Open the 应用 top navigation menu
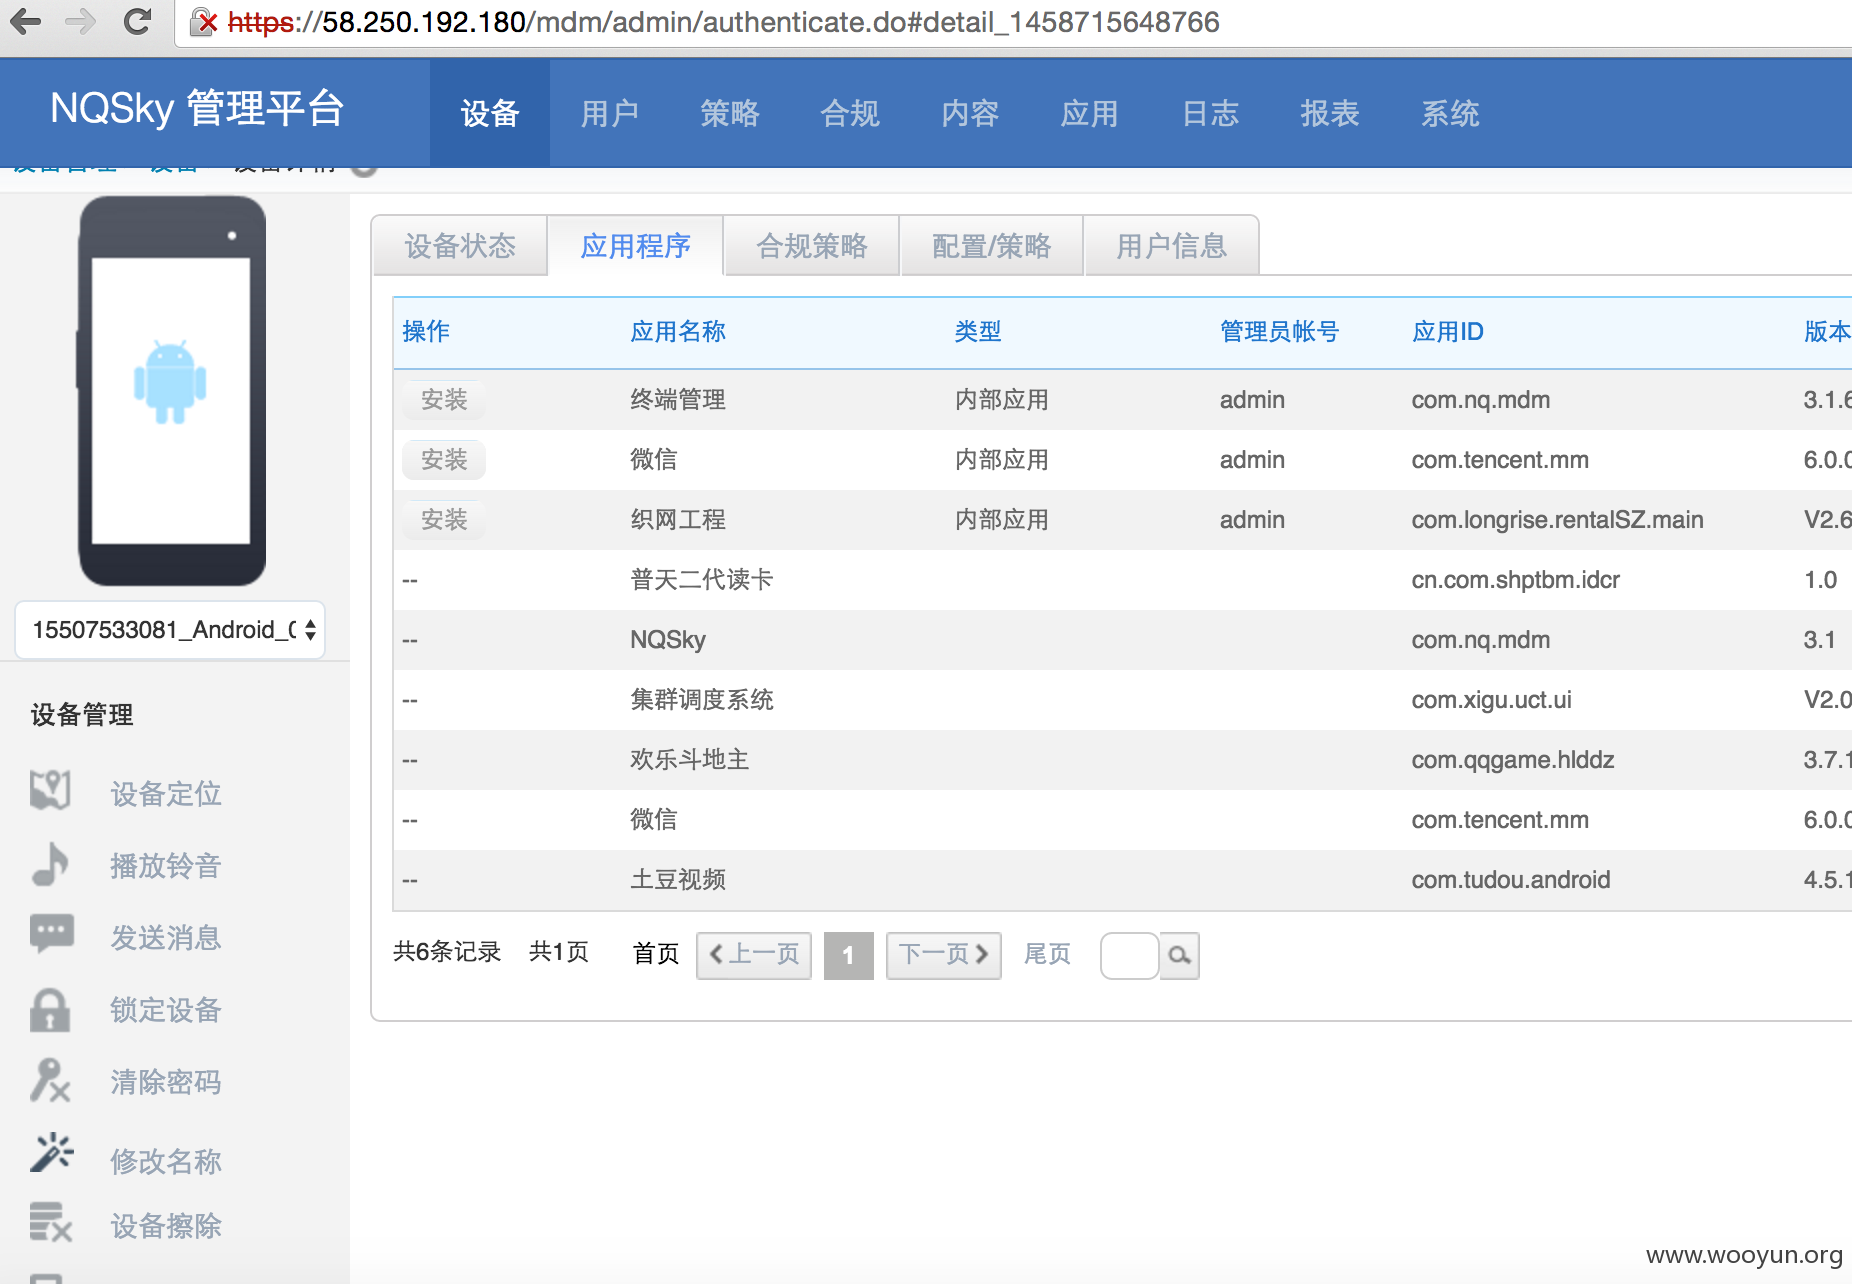 1090,113
